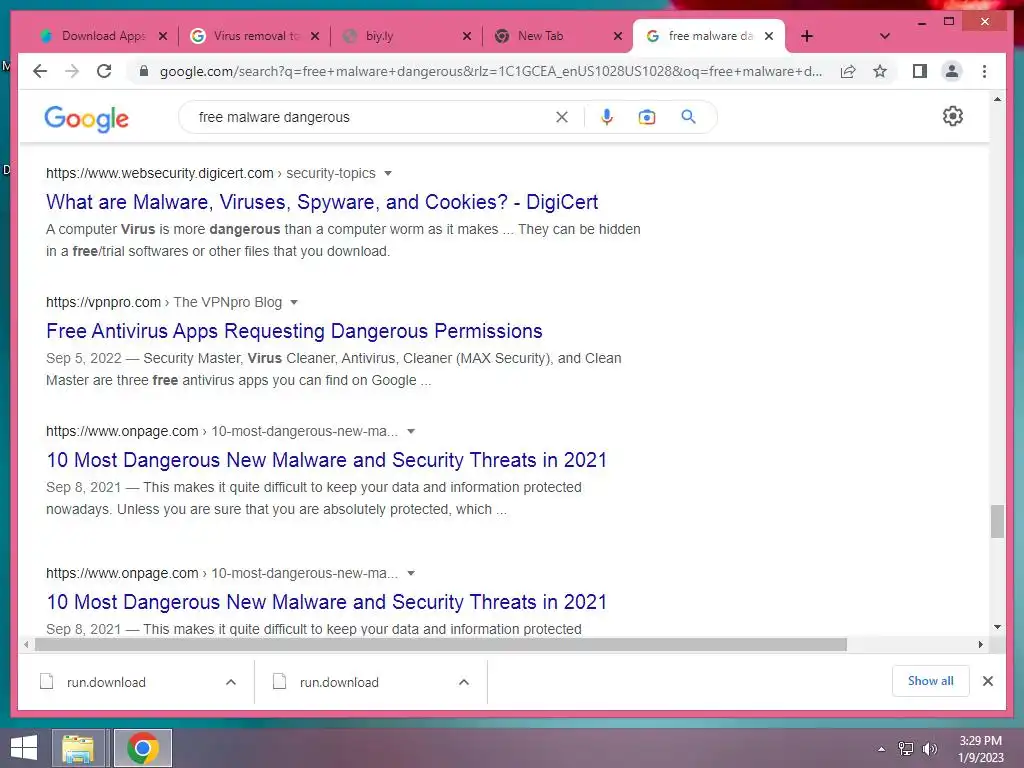The width and height of the screenshot is (1024, 768).
Task: Clear the Google search box text
Action: [562, 117]
